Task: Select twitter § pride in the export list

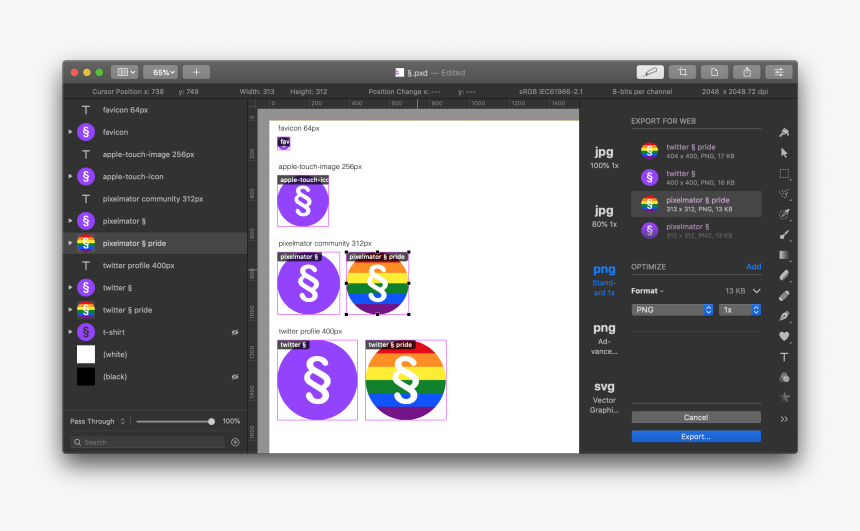Action: (696, 151)
